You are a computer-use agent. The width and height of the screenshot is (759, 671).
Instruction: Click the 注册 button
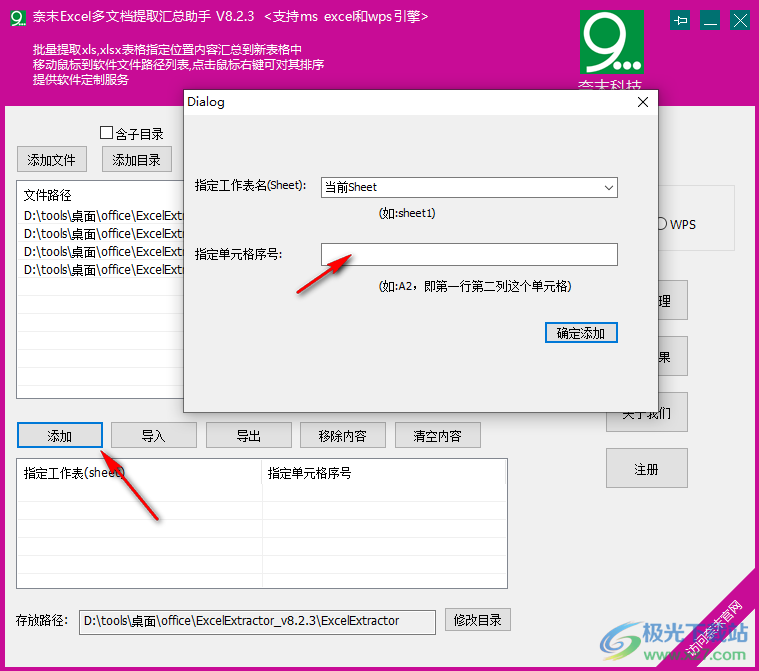(647, 468)
